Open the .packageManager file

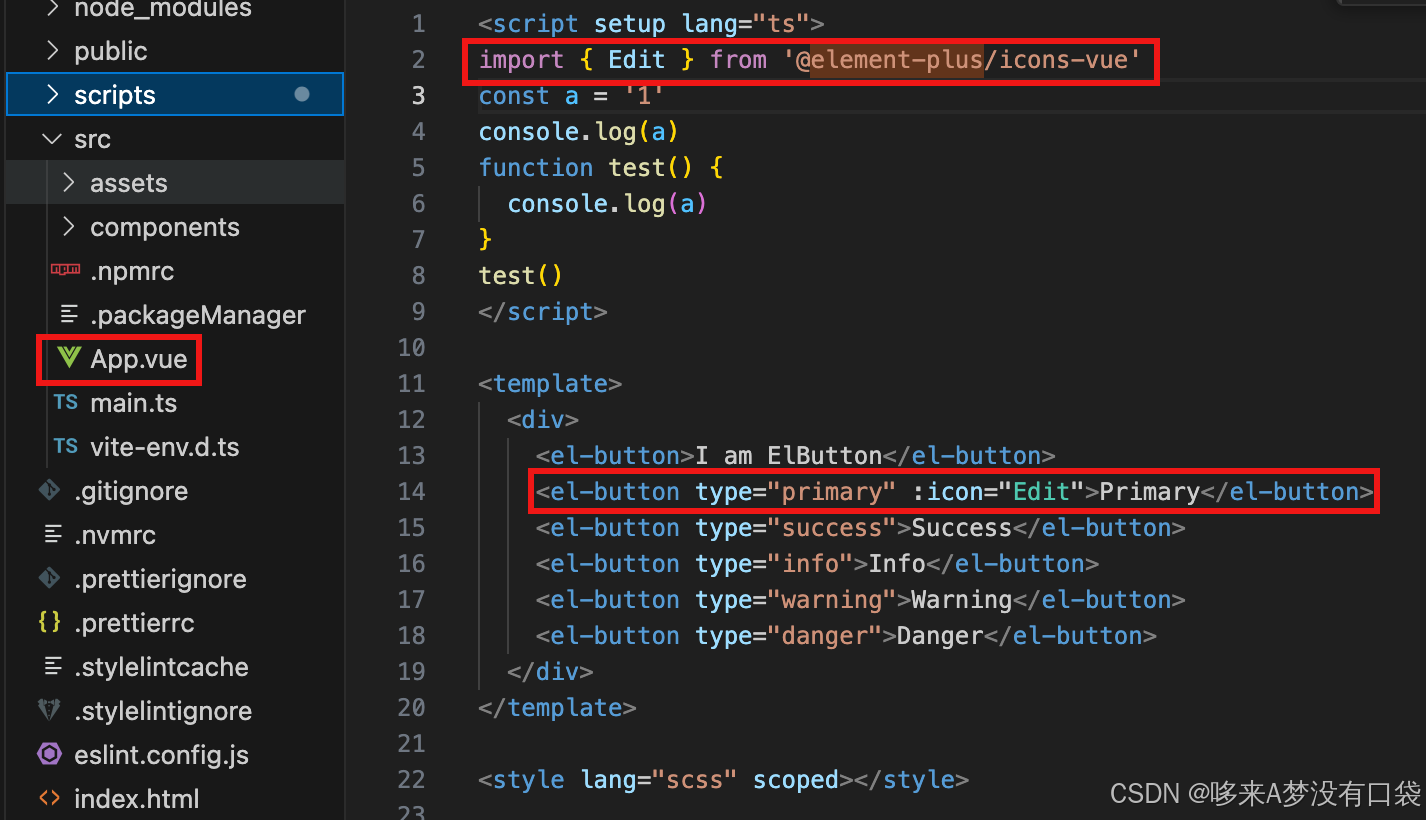198,315
